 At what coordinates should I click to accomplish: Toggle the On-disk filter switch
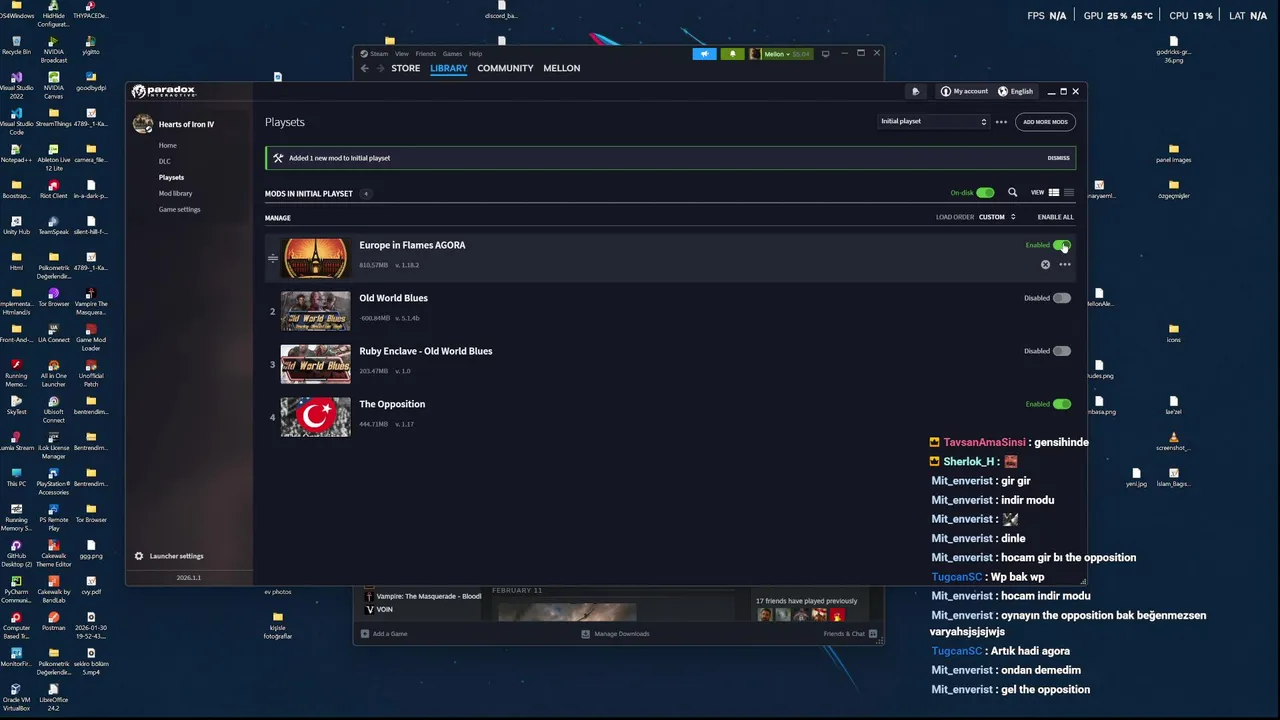point(985,193)
